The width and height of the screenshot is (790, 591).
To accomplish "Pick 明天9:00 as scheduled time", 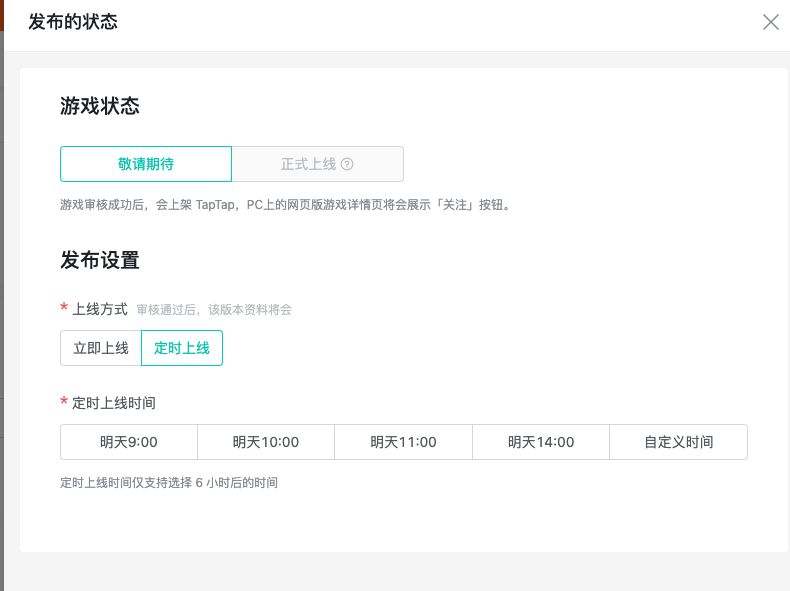I will point(129,442).
